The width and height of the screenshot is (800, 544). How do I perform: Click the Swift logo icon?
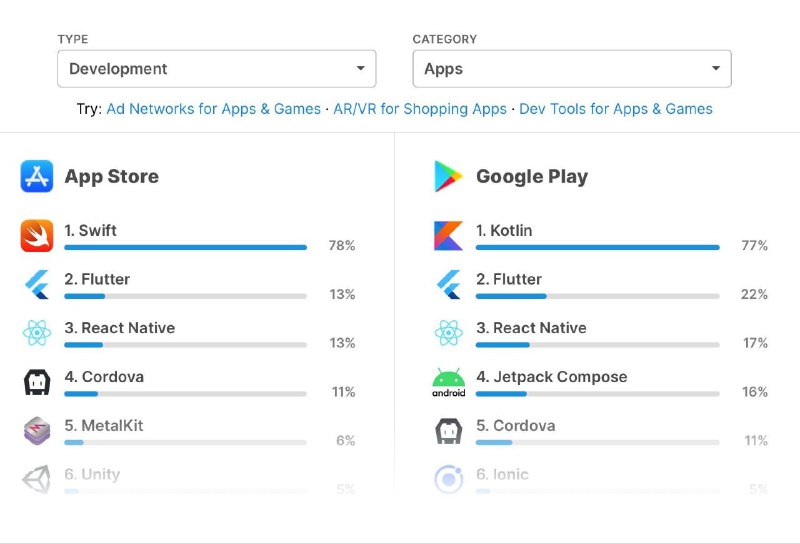click(x=37, y=236)
